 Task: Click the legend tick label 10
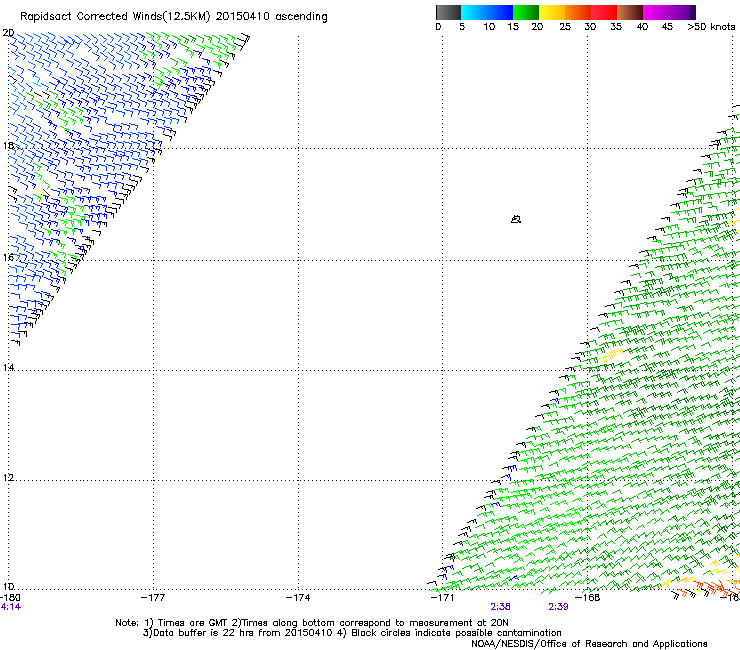pyautogui.click(x=489, y=27)
